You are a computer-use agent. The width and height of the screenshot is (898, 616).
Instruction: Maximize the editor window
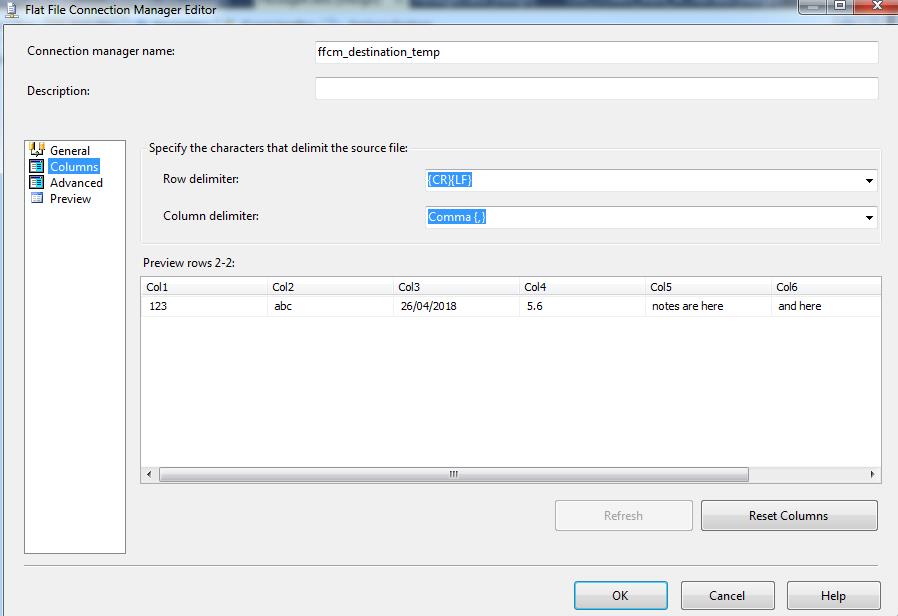[x=840, y=6]
